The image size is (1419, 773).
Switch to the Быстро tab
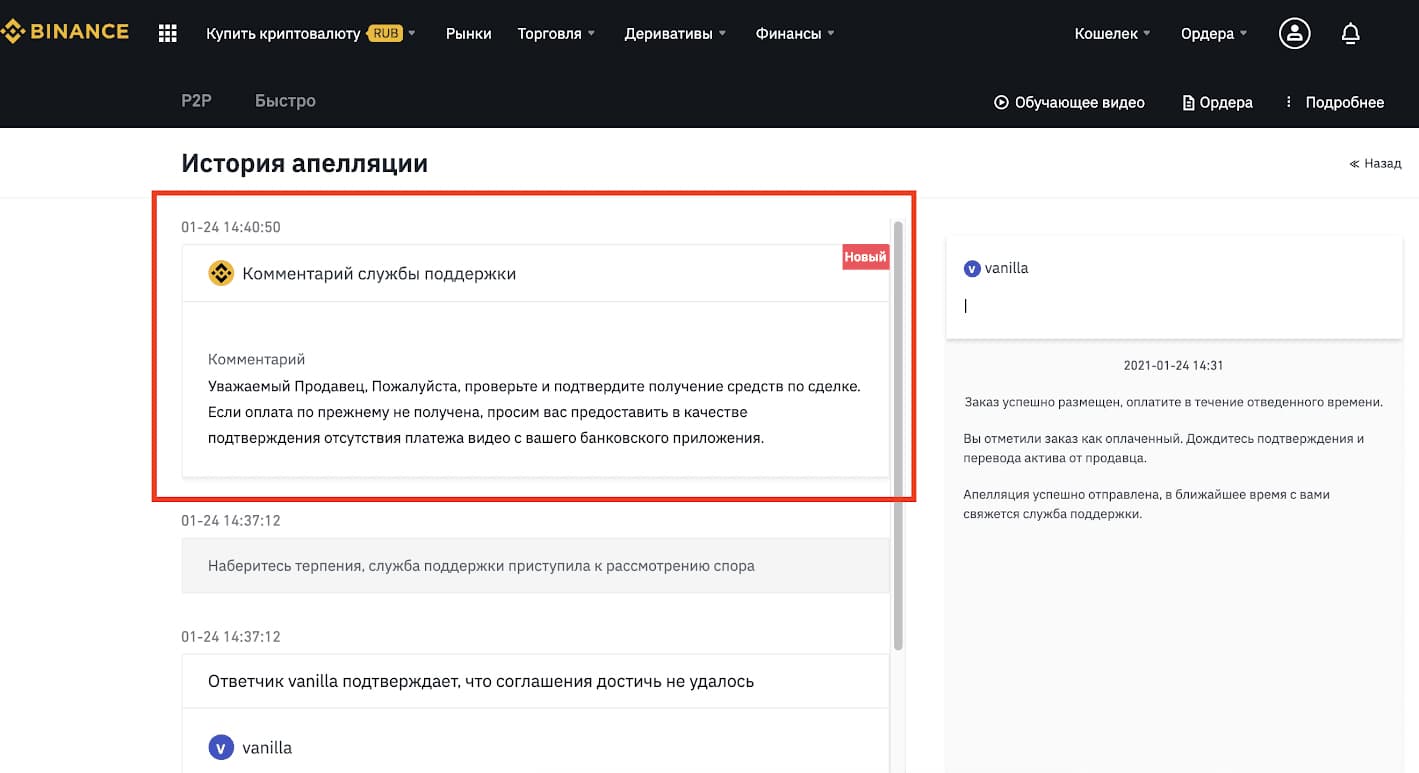coord(285,101)
